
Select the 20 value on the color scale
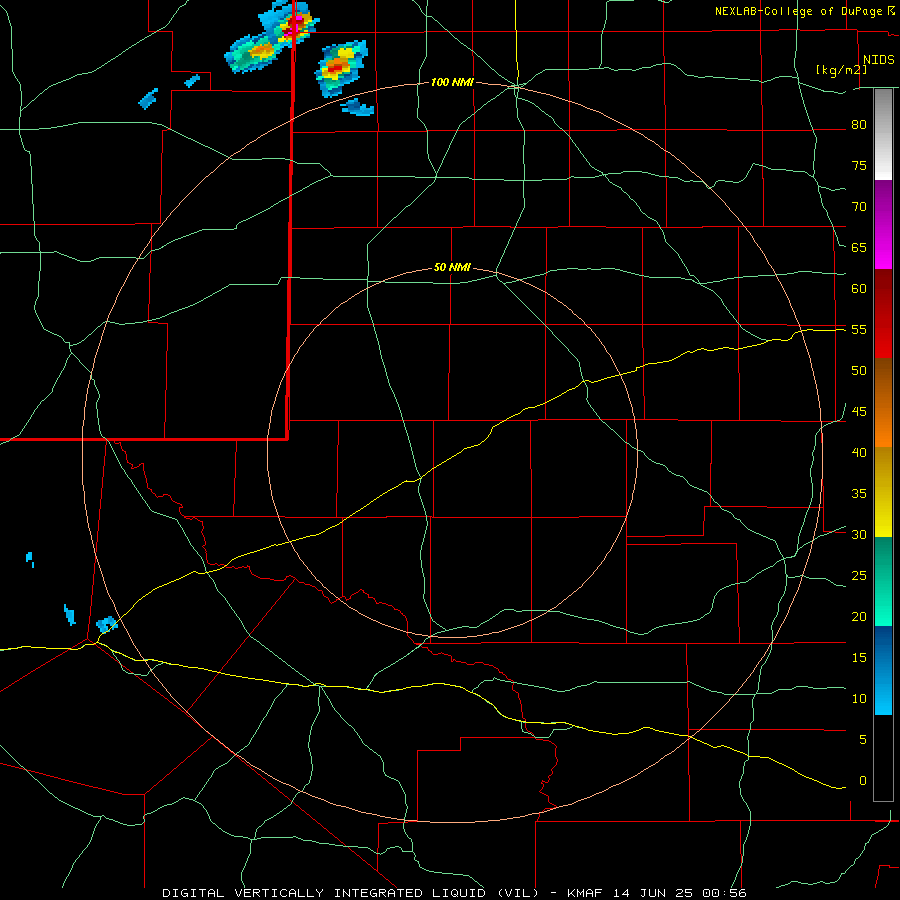(x=859, y=617)
